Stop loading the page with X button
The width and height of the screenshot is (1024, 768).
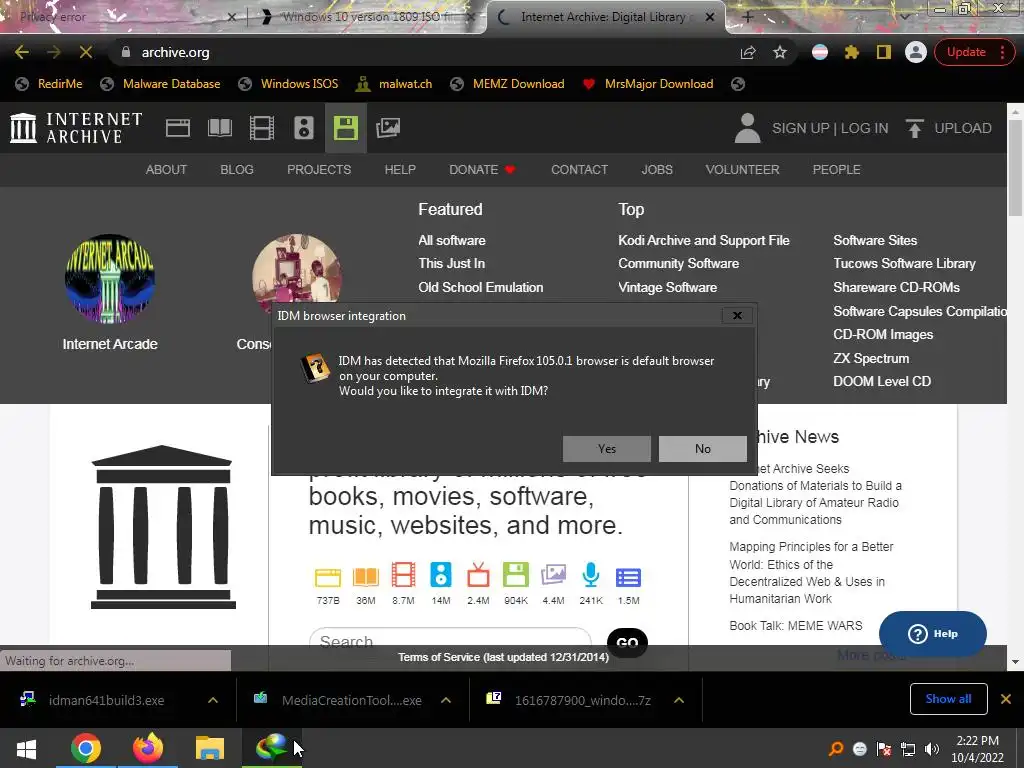pyautogui.click(x=86, y=52)
